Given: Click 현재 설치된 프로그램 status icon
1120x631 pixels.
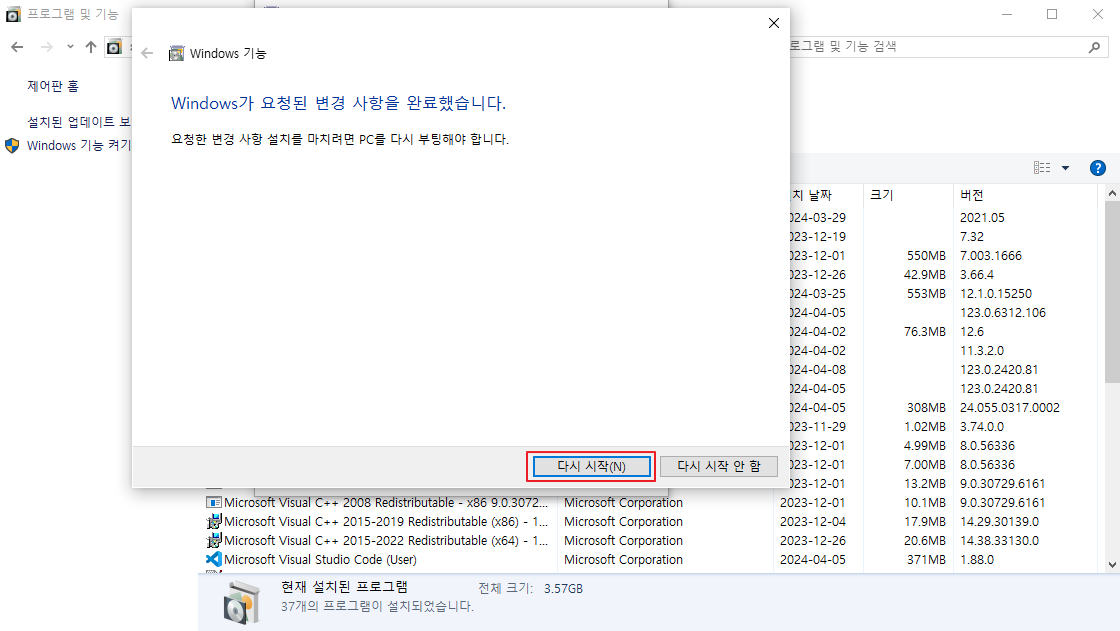Looking at the screenshot, I should coord(241,602).
